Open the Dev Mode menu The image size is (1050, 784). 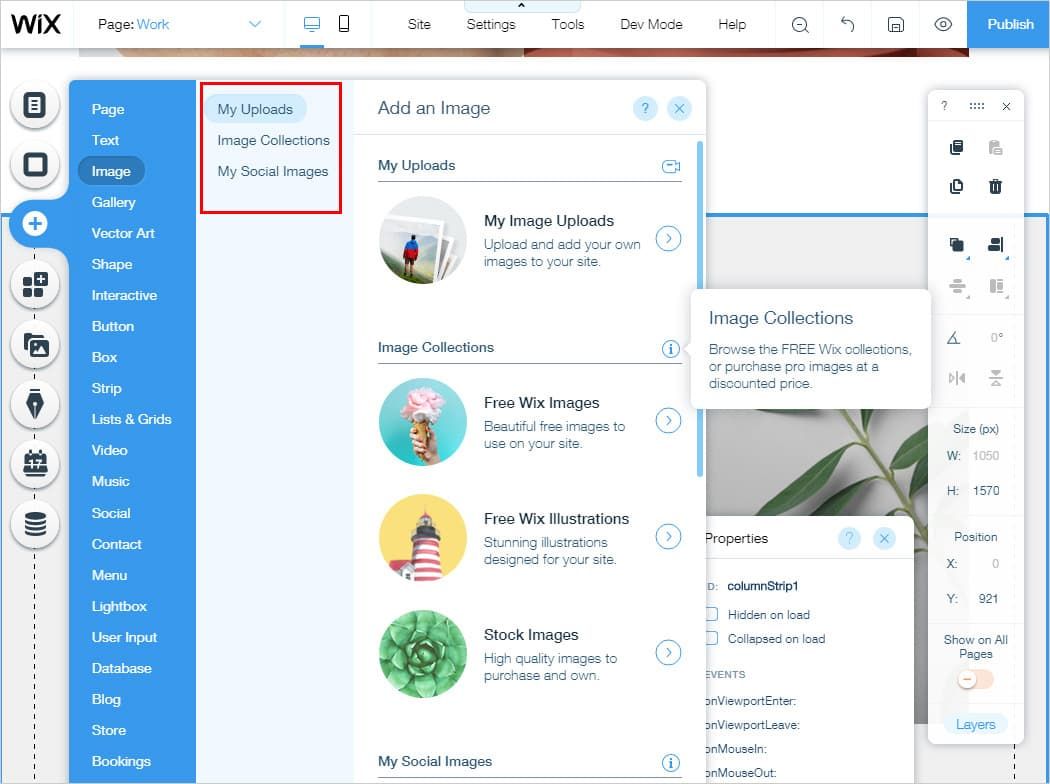click(x=651, y=25)
